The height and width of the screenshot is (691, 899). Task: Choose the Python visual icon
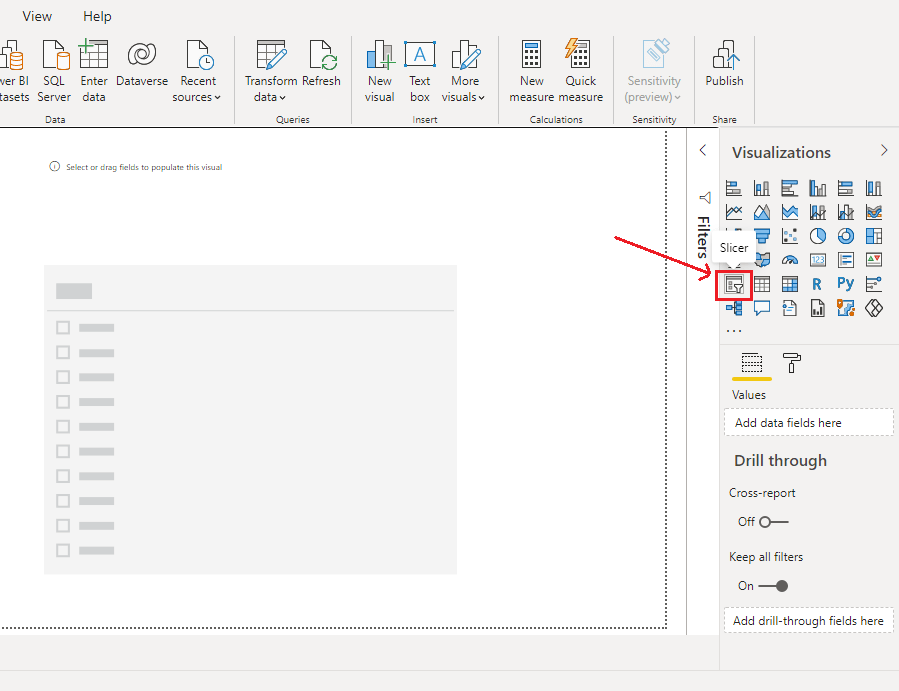(x=846, y=284)
